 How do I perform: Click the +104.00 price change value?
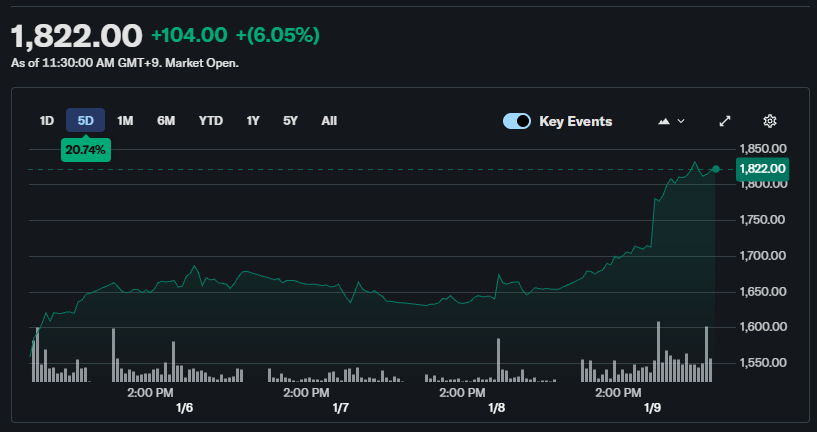189,35
